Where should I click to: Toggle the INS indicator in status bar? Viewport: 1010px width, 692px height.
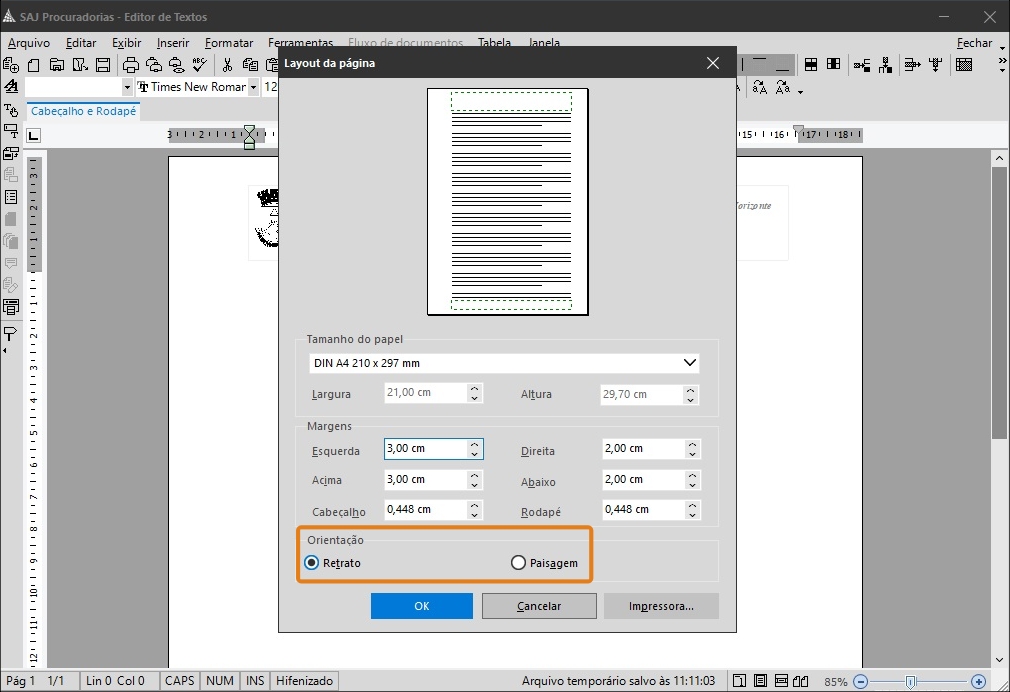tap(255, 681)
